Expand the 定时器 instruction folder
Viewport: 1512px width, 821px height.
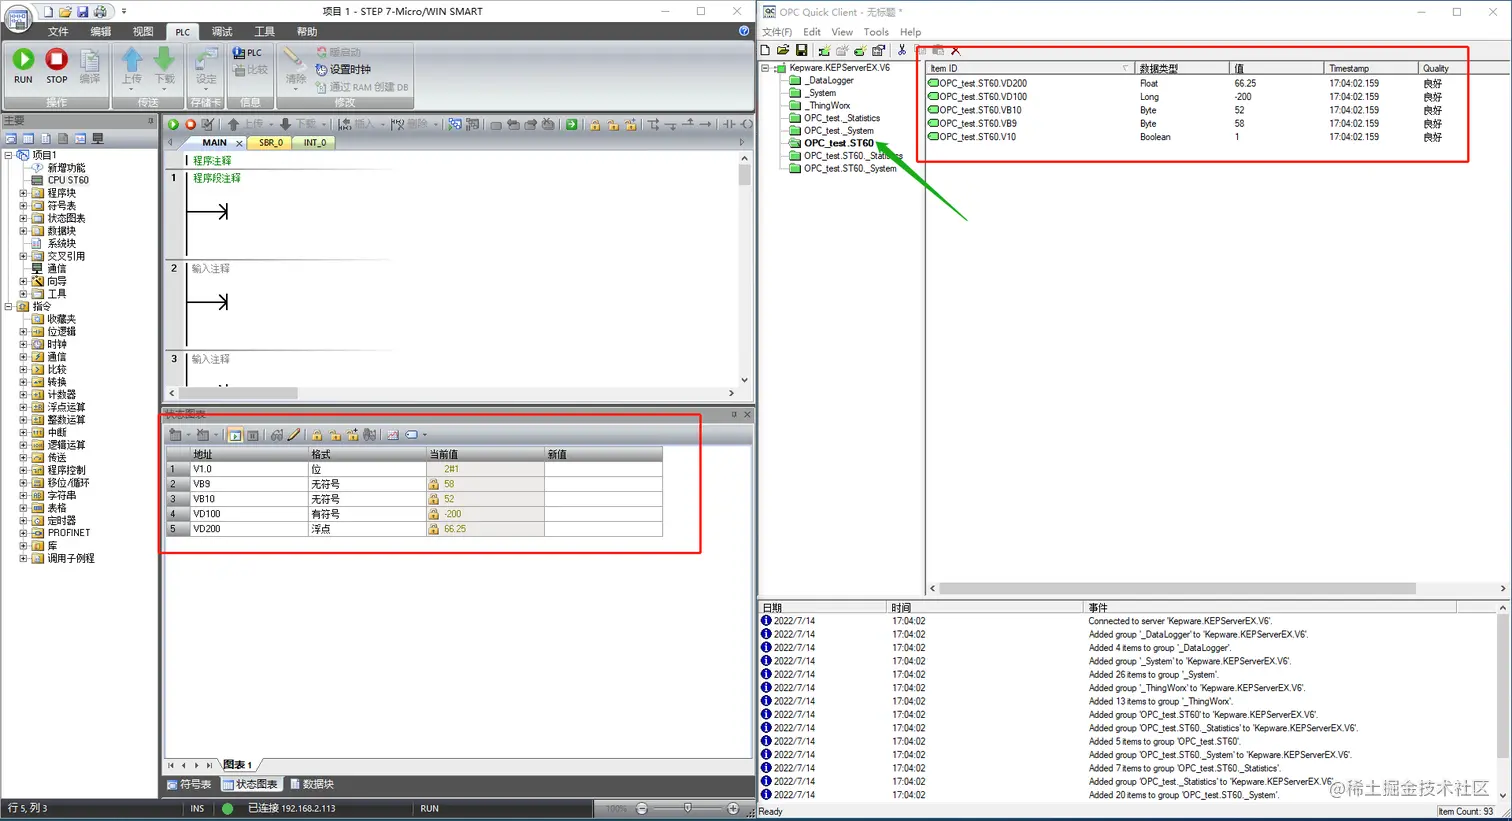pos(23,521)
